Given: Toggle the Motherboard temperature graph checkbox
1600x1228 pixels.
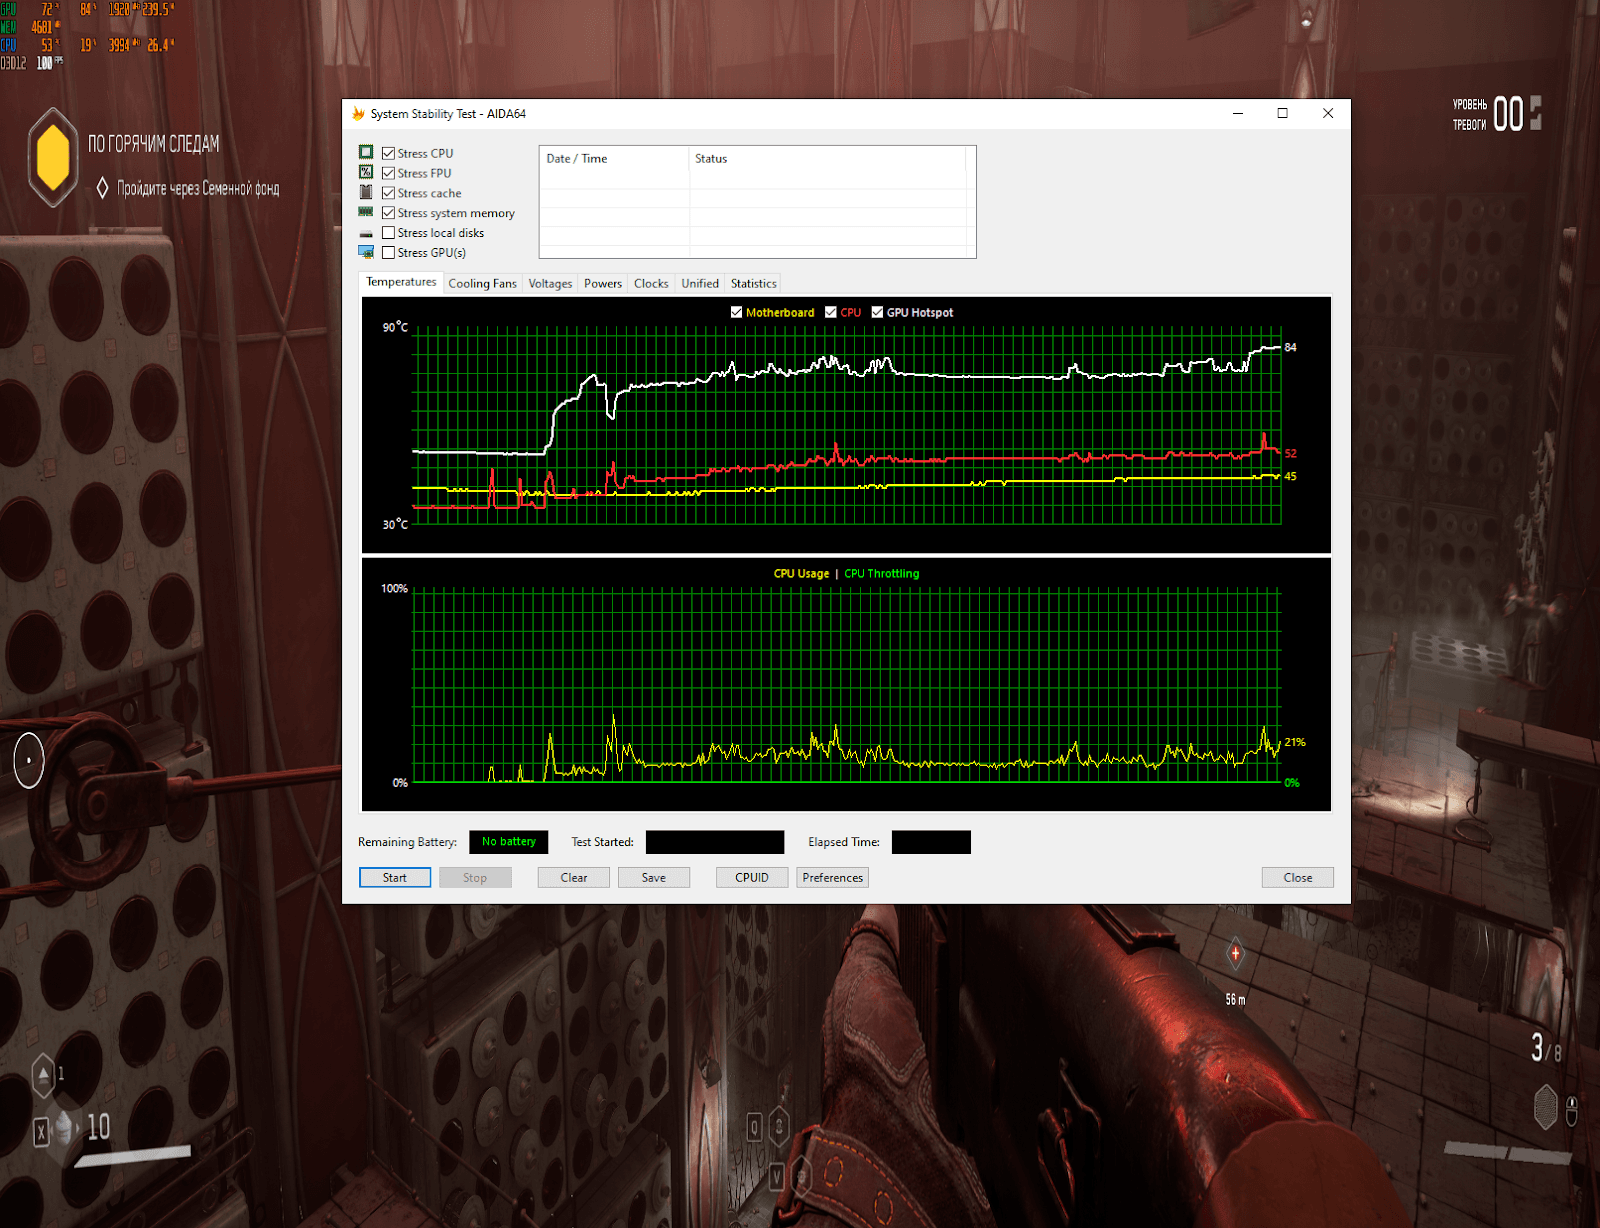Looking at the screenshot, I should (x=737, y=312).
